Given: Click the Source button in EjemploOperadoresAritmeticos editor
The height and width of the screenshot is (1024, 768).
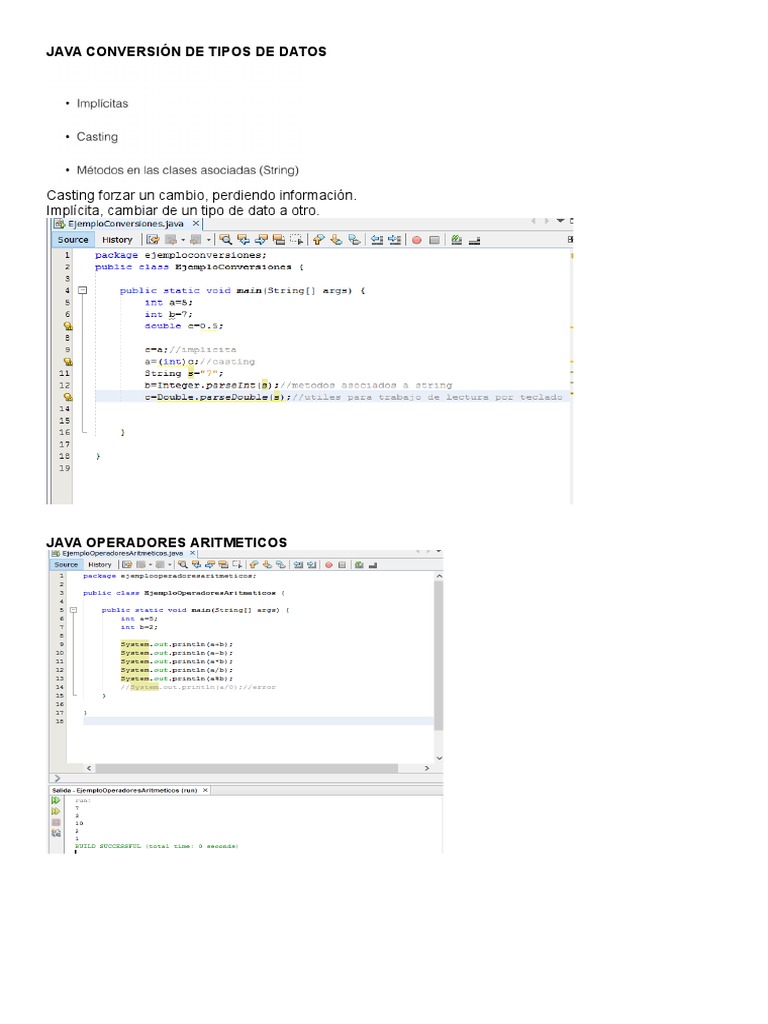Looking at the screenshot, I should (x=66, y=564).
